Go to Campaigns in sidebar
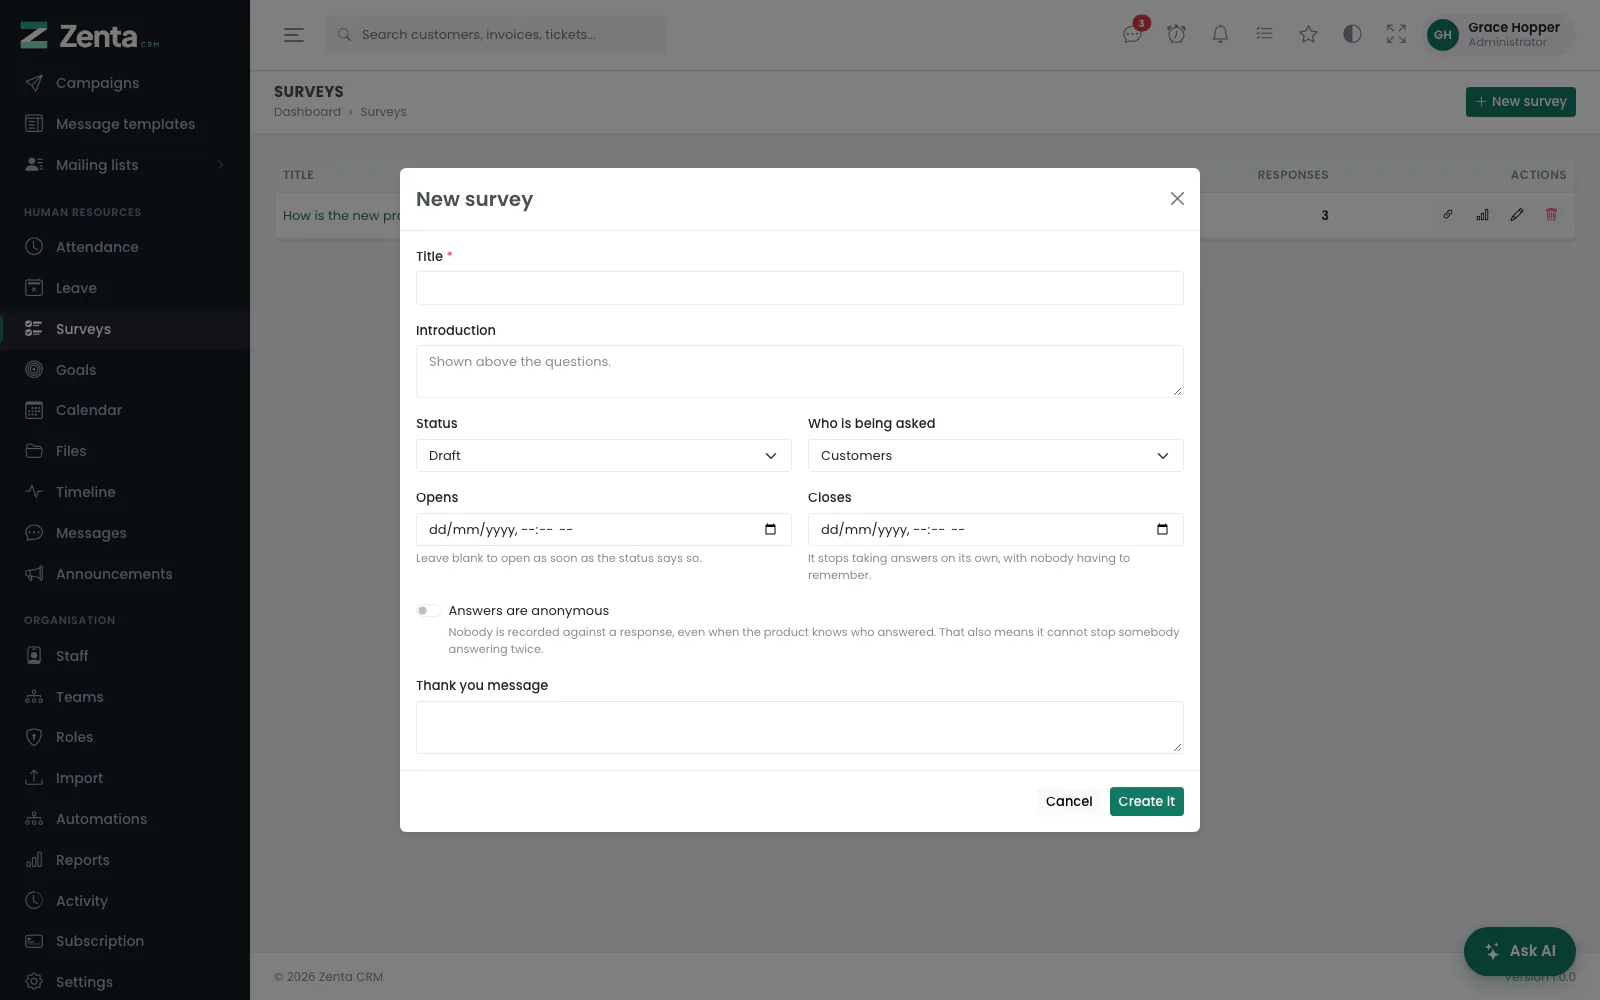Image resolution: width=1600 pixels, height=1000 pixels. point(125,83)
